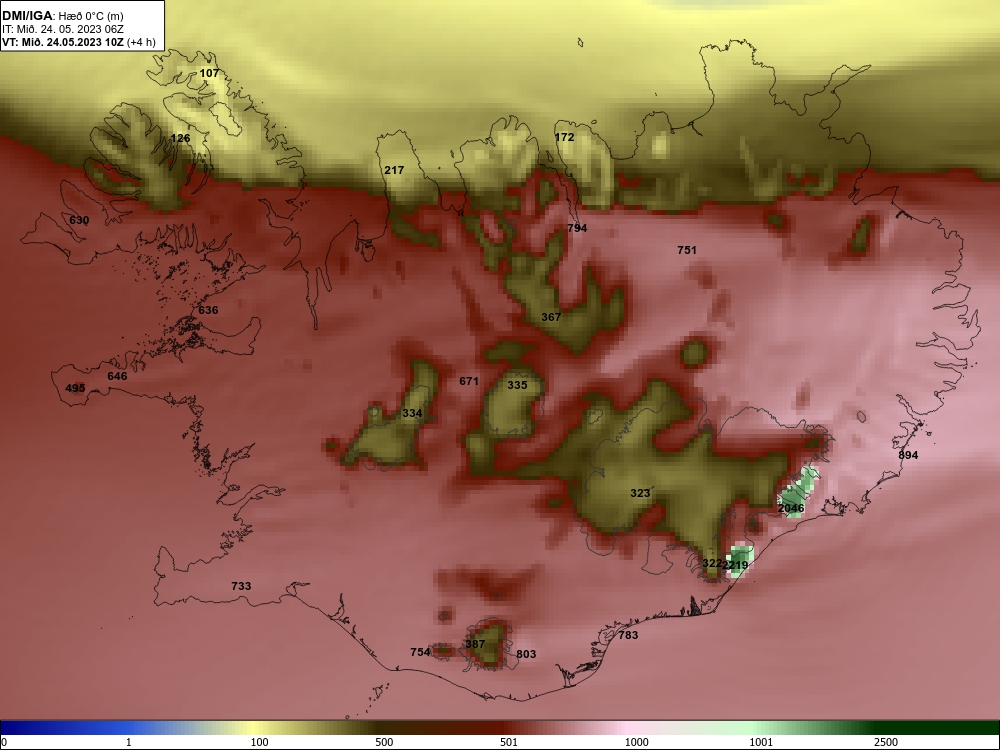The width and height of the screenshot is (1000, 750).
Task: Click the map value label 646
Action: pos(117,376)
